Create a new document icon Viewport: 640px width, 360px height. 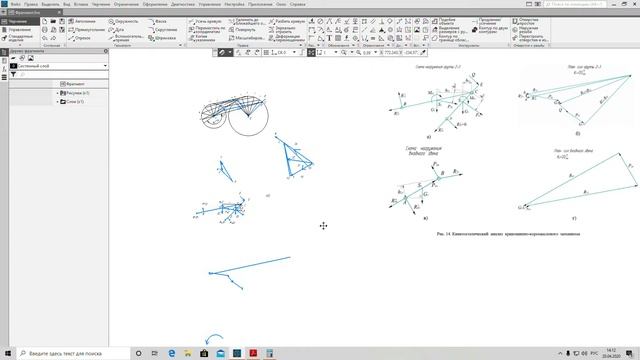pos(45,21)
